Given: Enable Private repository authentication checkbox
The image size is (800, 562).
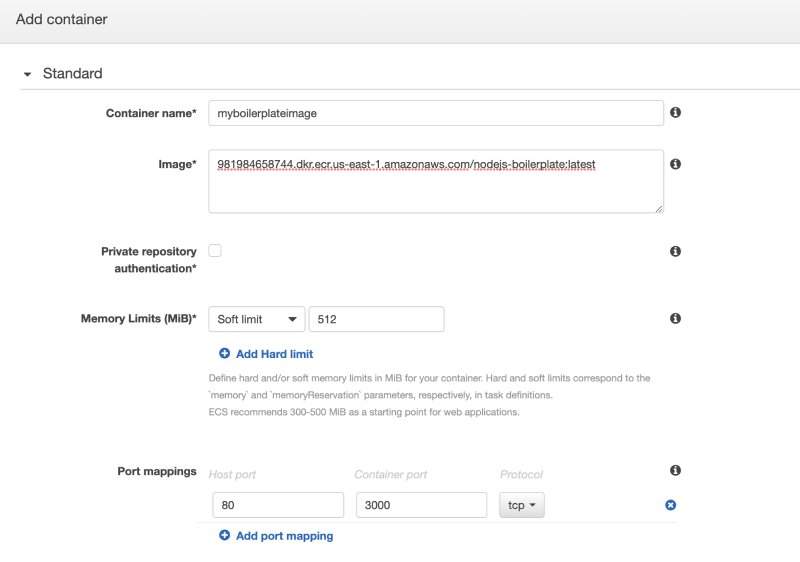Looking at the screenshot, I should click(215, 250).
